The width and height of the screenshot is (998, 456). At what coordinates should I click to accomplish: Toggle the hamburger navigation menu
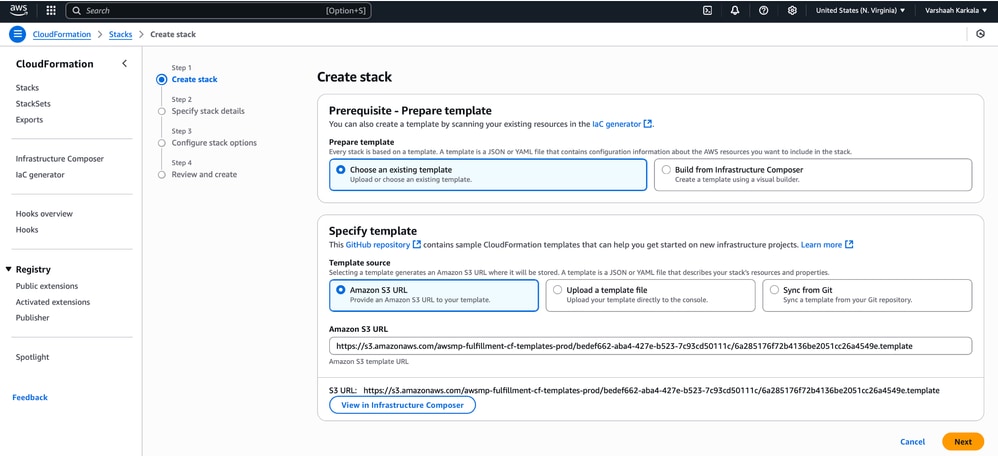click(17, 34)
